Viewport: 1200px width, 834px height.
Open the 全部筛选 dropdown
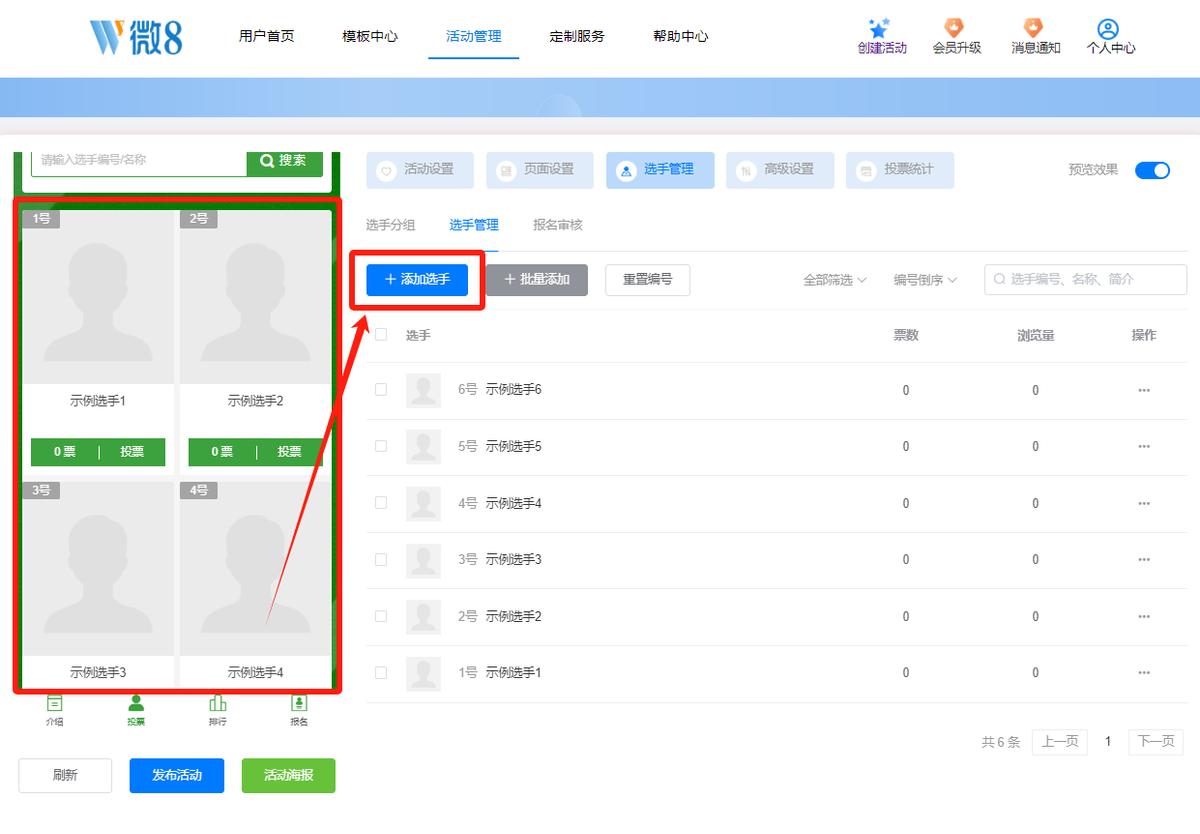(x=835, y=280)
